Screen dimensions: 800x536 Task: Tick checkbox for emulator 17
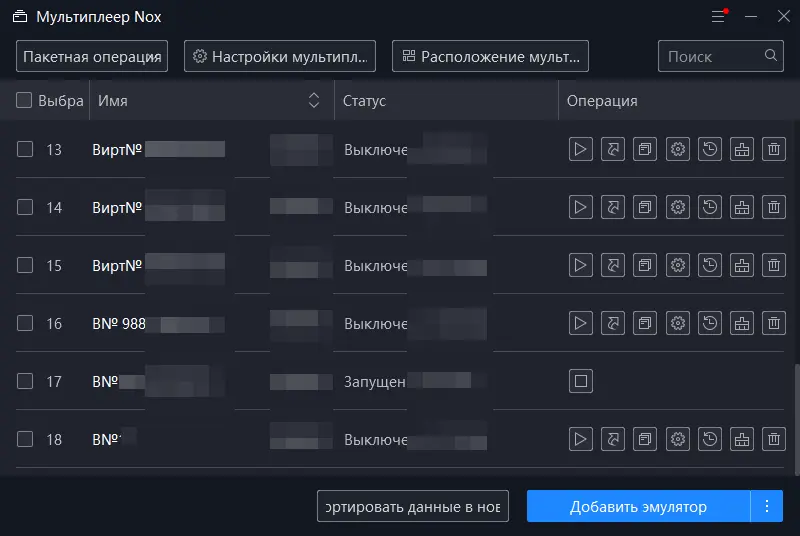pyautogui.click(x=24, y=381)
